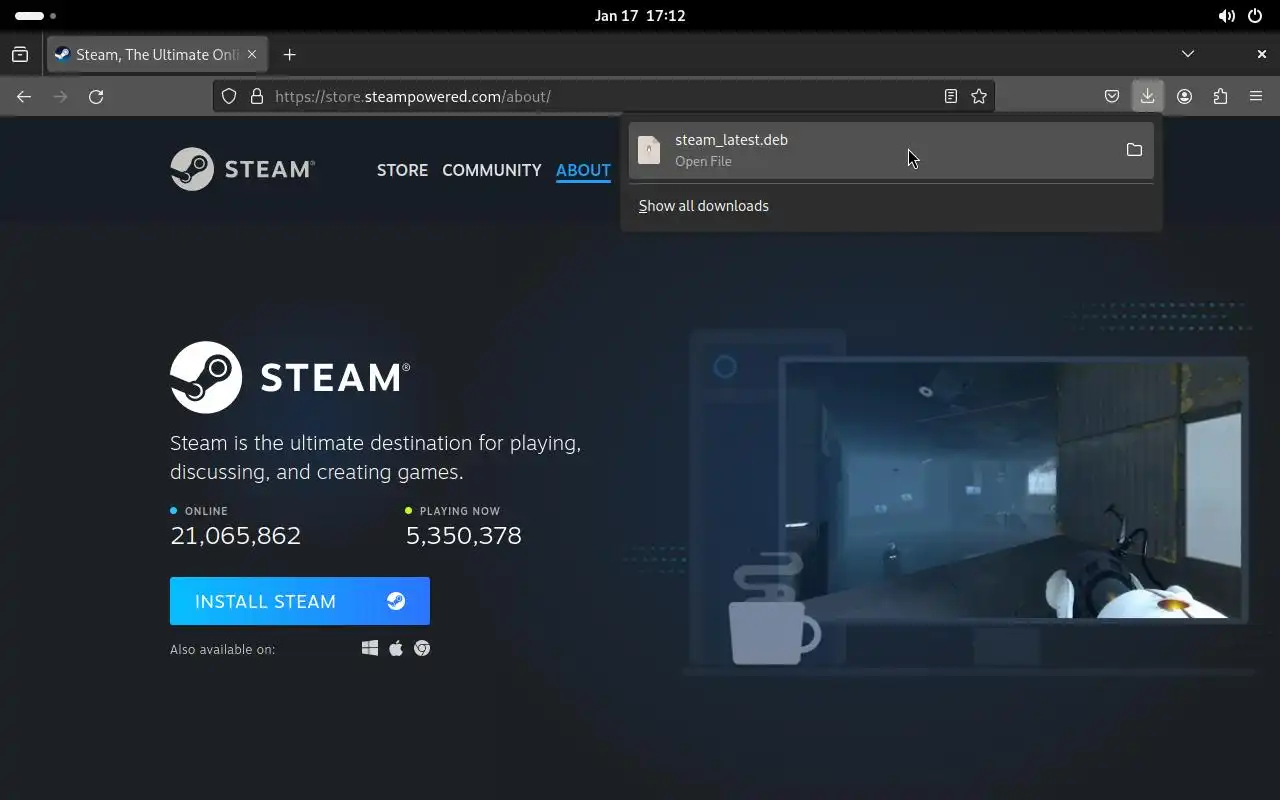This screenshot has height=800, width=1280.
Task: Close the Steam tab
Action: click(x=252, y=54)
